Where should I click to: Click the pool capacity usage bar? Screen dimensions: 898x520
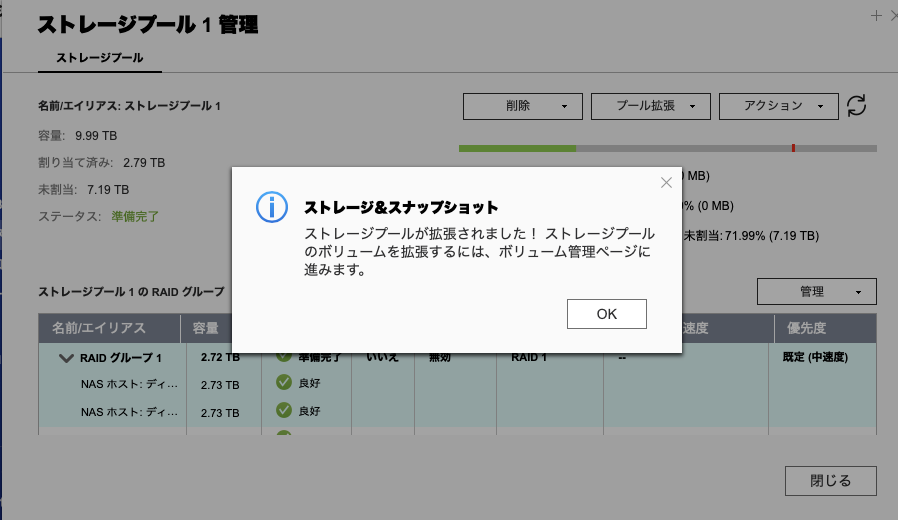(x=668, y=148)
